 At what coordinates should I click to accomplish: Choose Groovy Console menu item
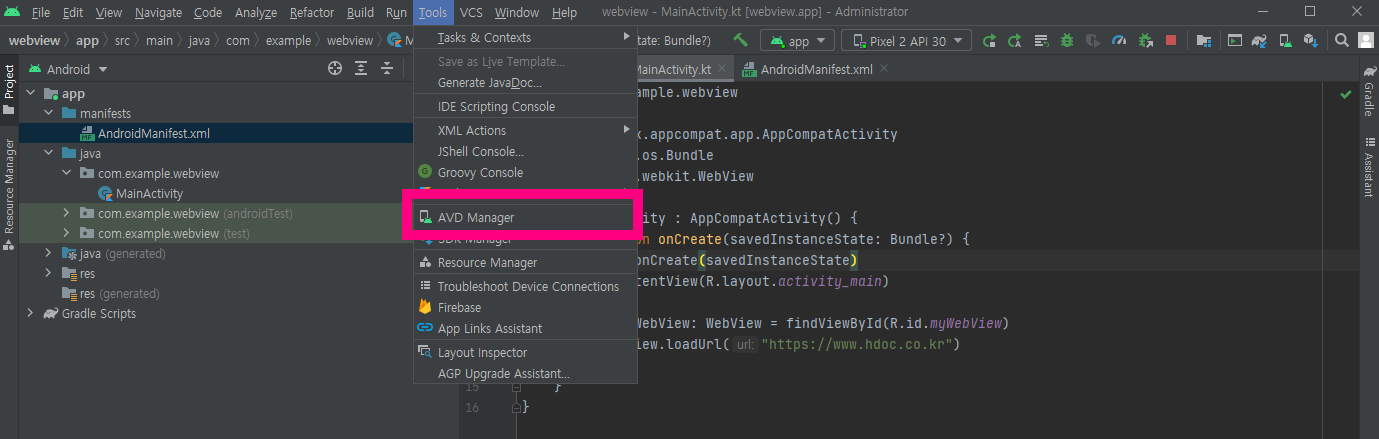coord(525,172)
